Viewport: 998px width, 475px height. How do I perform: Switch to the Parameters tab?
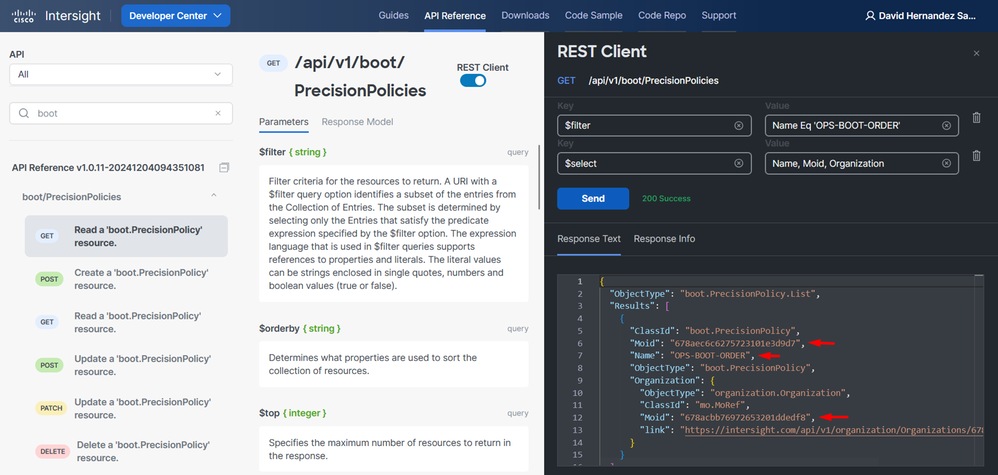[x=284, y=122]
